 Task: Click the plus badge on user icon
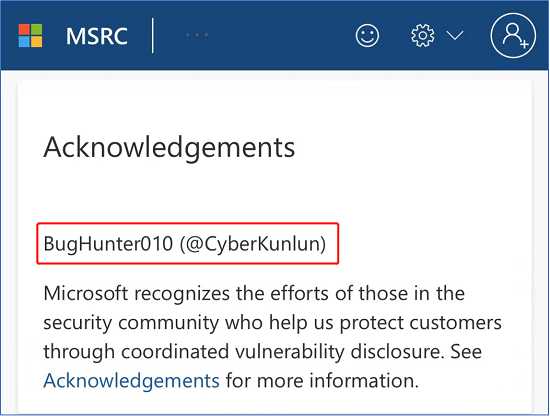click(x=524, y=45)
